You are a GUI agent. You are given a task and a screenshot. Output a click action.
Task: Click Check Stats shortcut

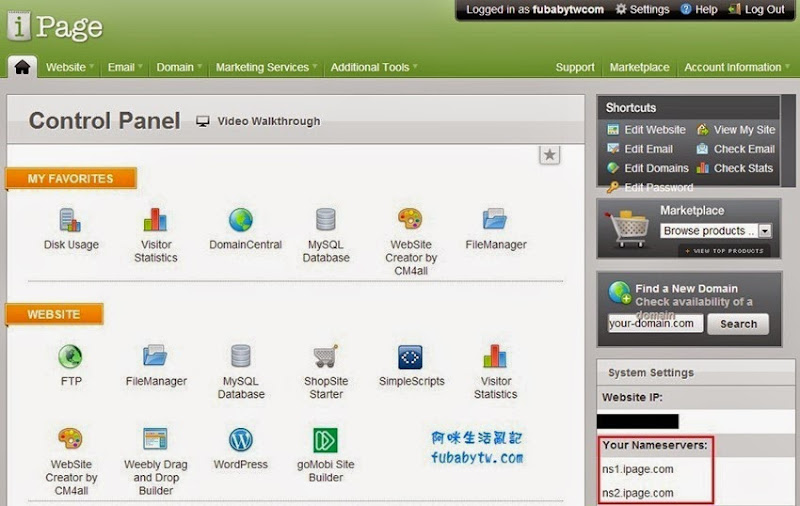735,168
